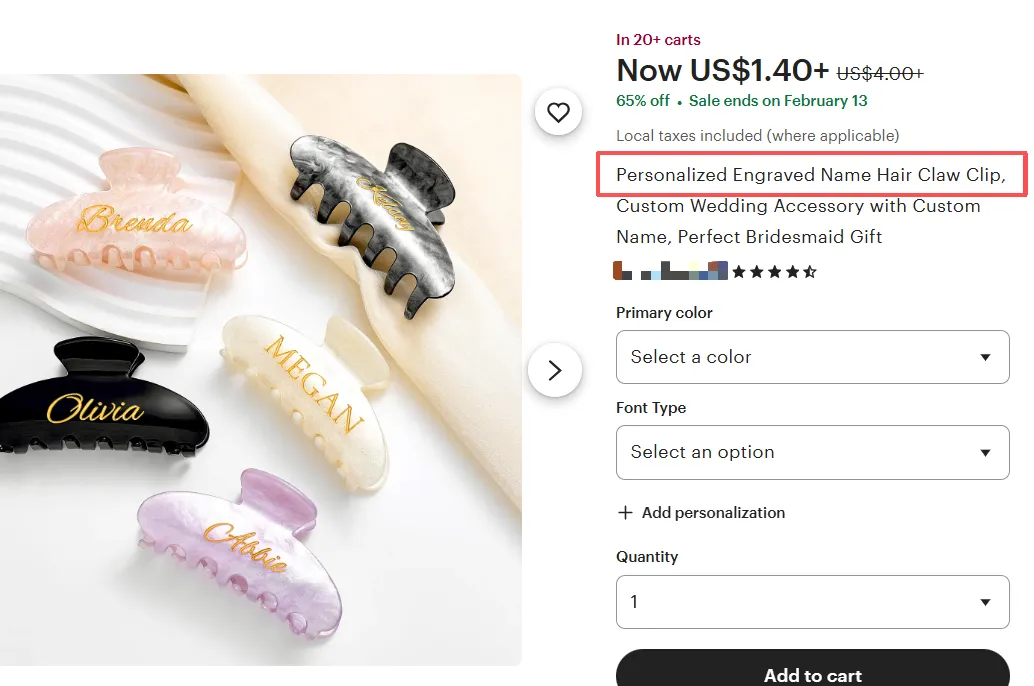This screenshot has height=686, width=1034.
Task: Click the star rating icons
Action: (775, 271)
